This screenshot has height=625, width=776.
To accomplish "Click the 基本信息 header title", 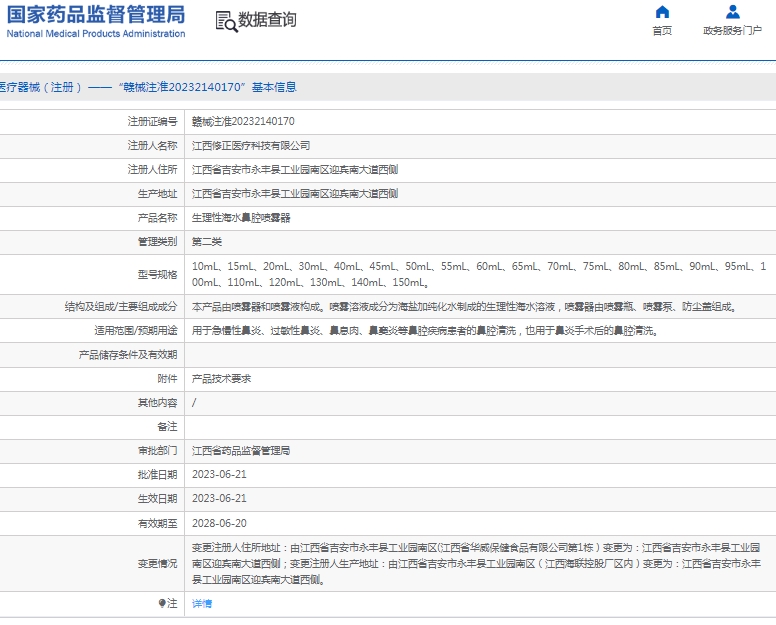I will point(274,87).
